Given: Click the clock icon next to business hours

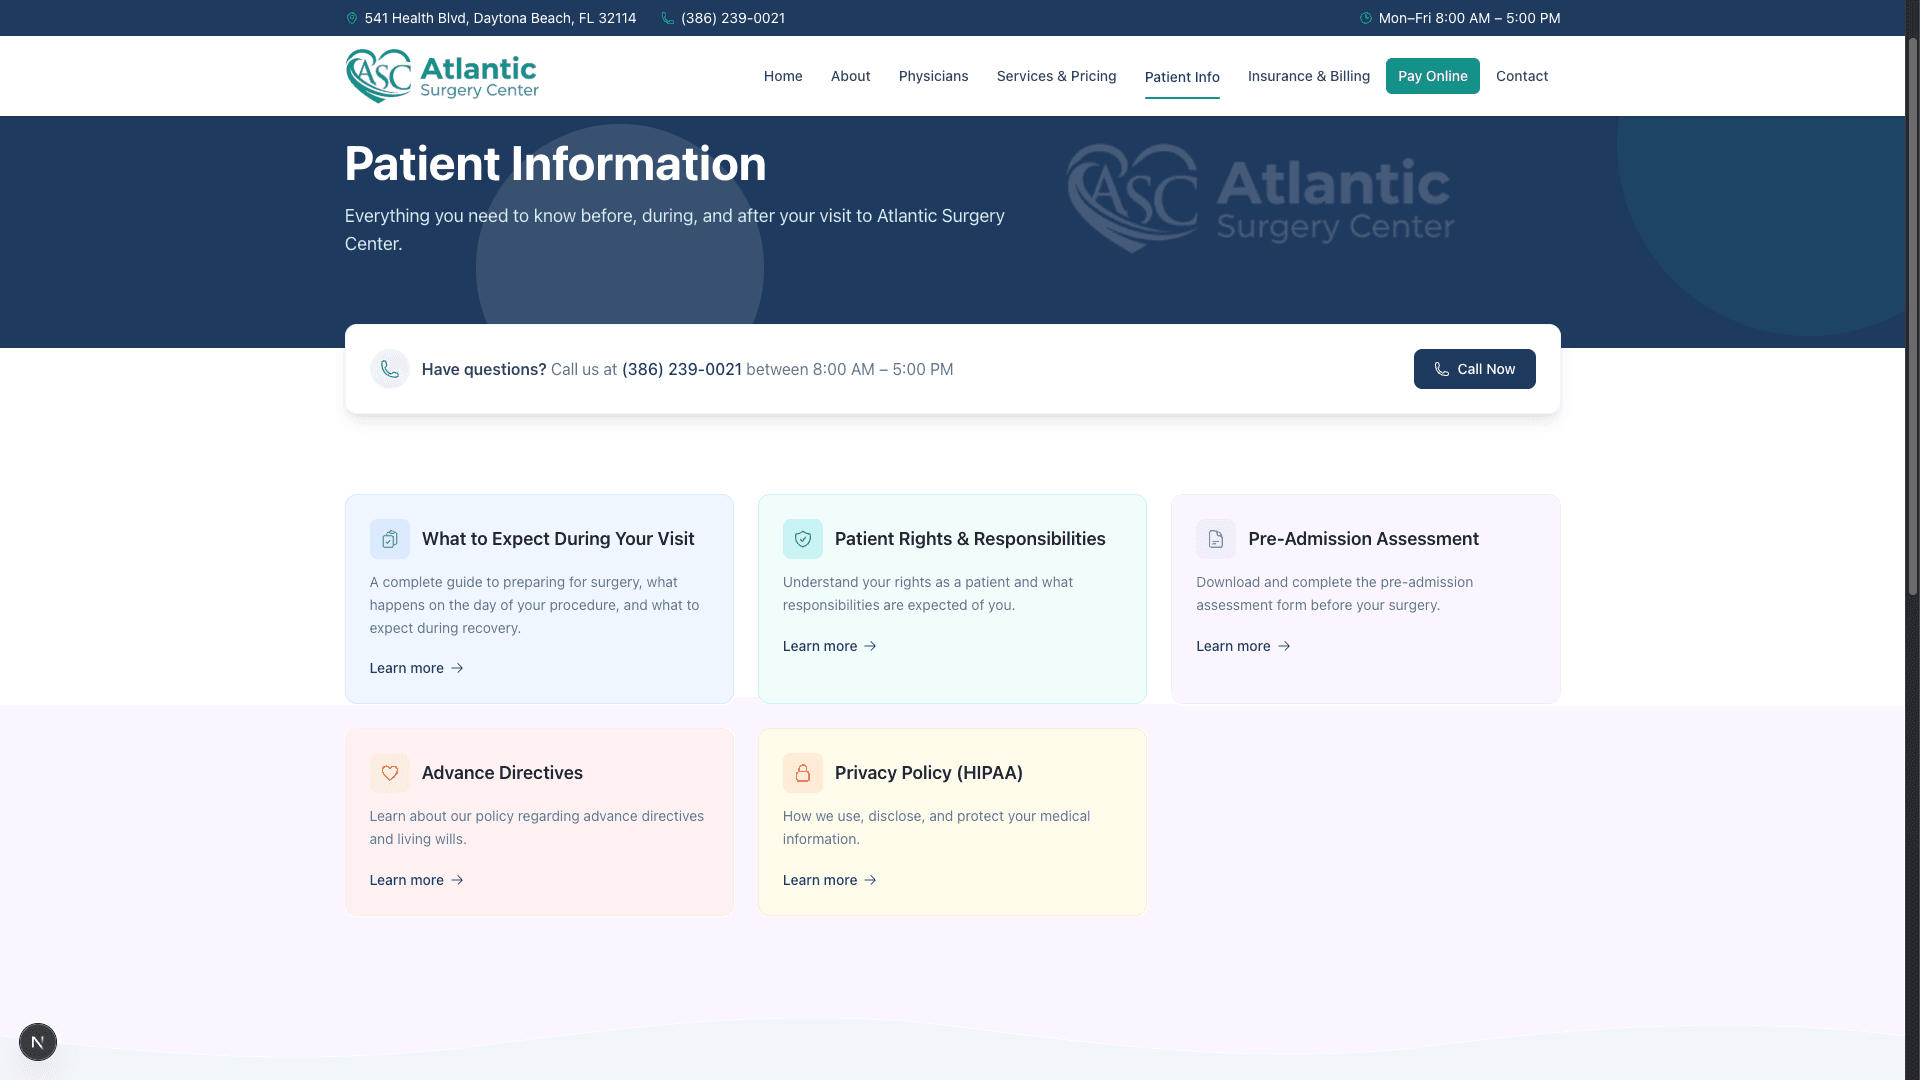Looking at the screenshot, I should pyautogui.click(x=1365, y=18).
